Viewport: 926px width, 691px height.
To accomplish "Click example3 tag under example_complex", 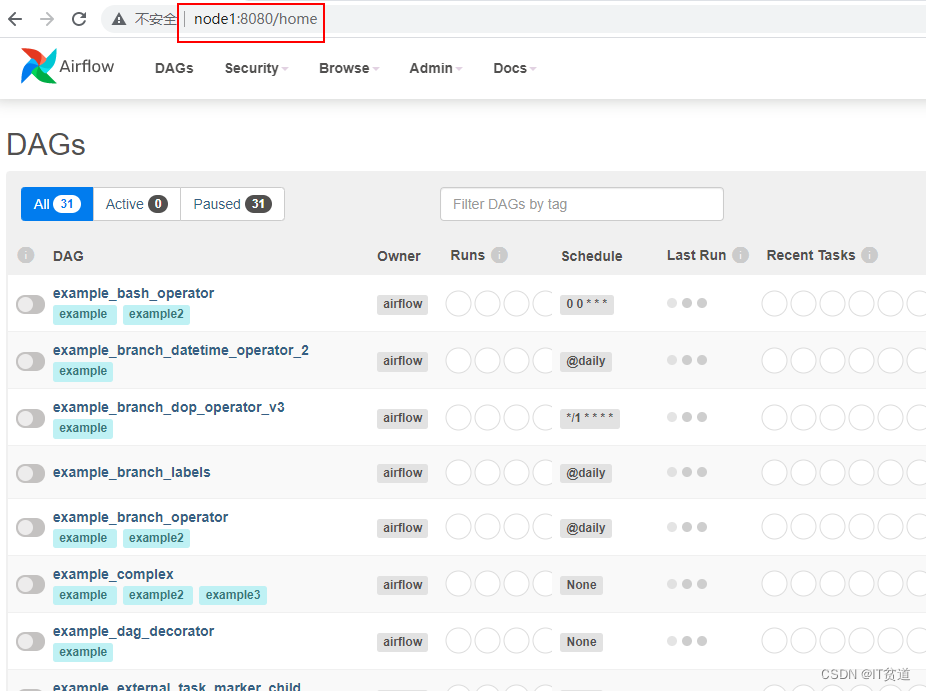I will (233, 595).
